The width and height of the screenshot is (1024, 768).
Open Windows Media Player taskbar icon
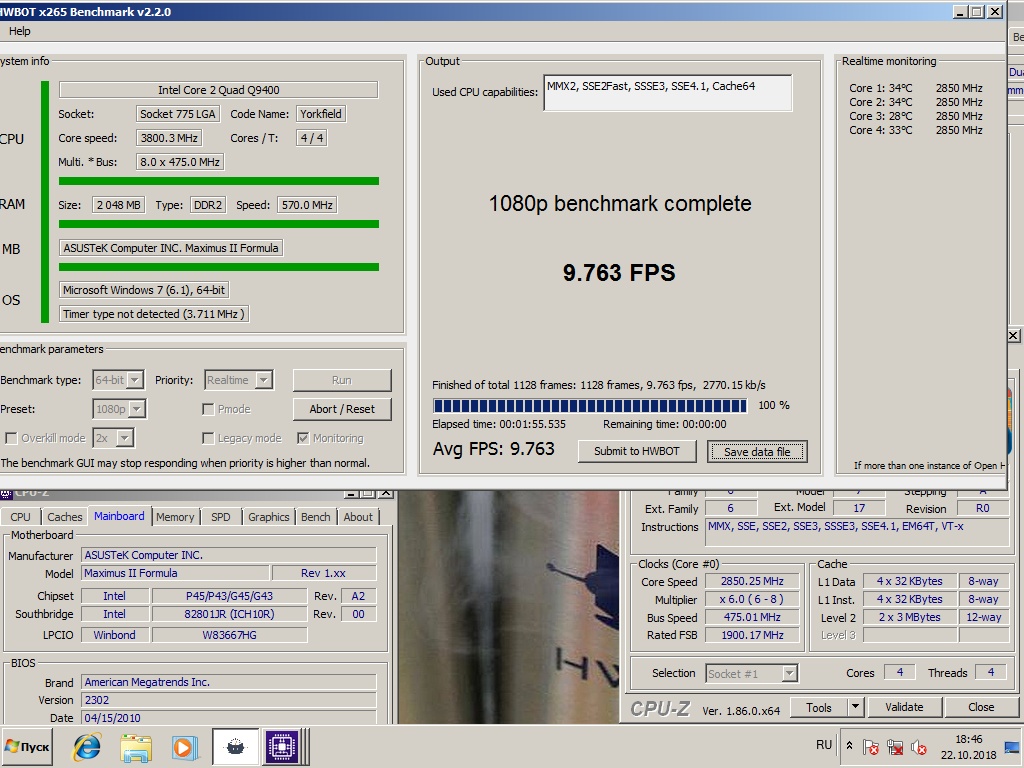pyautogui.click(x=184, y=747)
